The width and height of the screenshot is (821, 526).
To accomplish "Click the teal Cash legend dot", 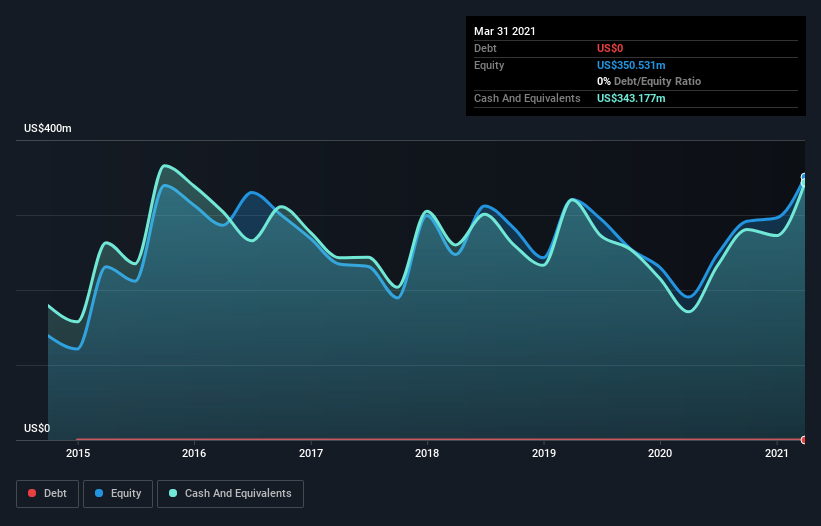I will [x=173, y=493].
